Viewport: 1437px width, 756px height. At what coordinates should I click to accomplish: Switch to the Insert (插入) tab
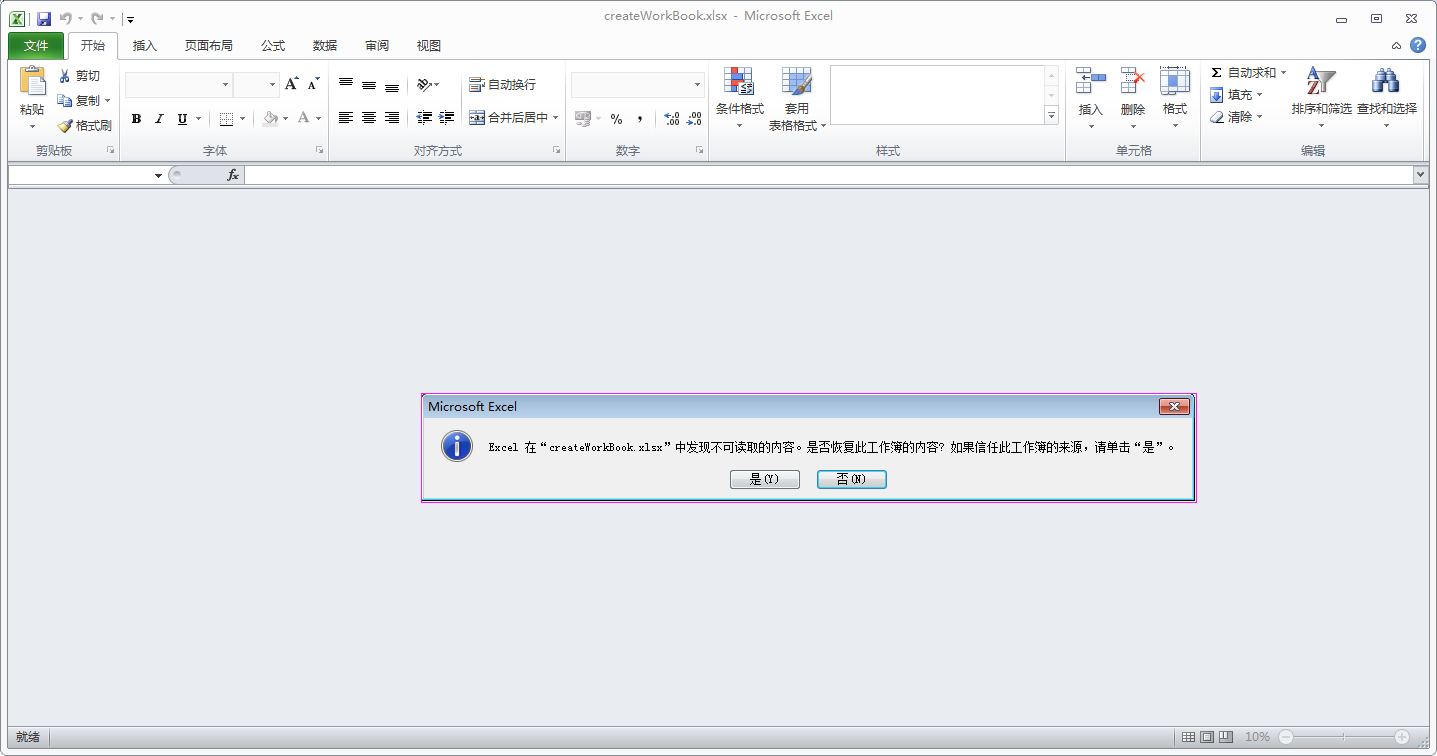(145, 46)
